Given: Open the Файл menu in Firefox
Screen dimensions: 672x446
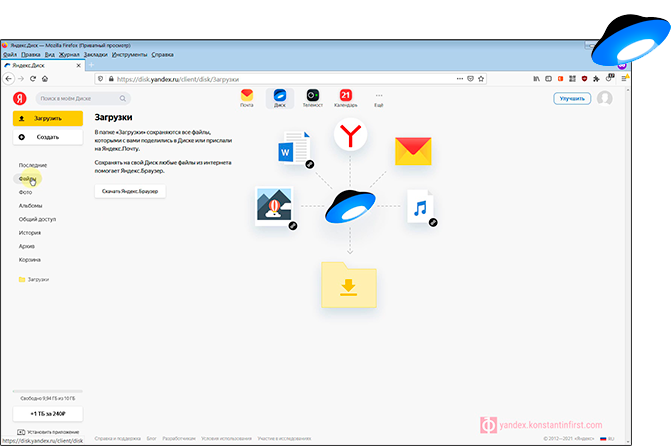Looking at the screenshot, I should coord(10,54).
